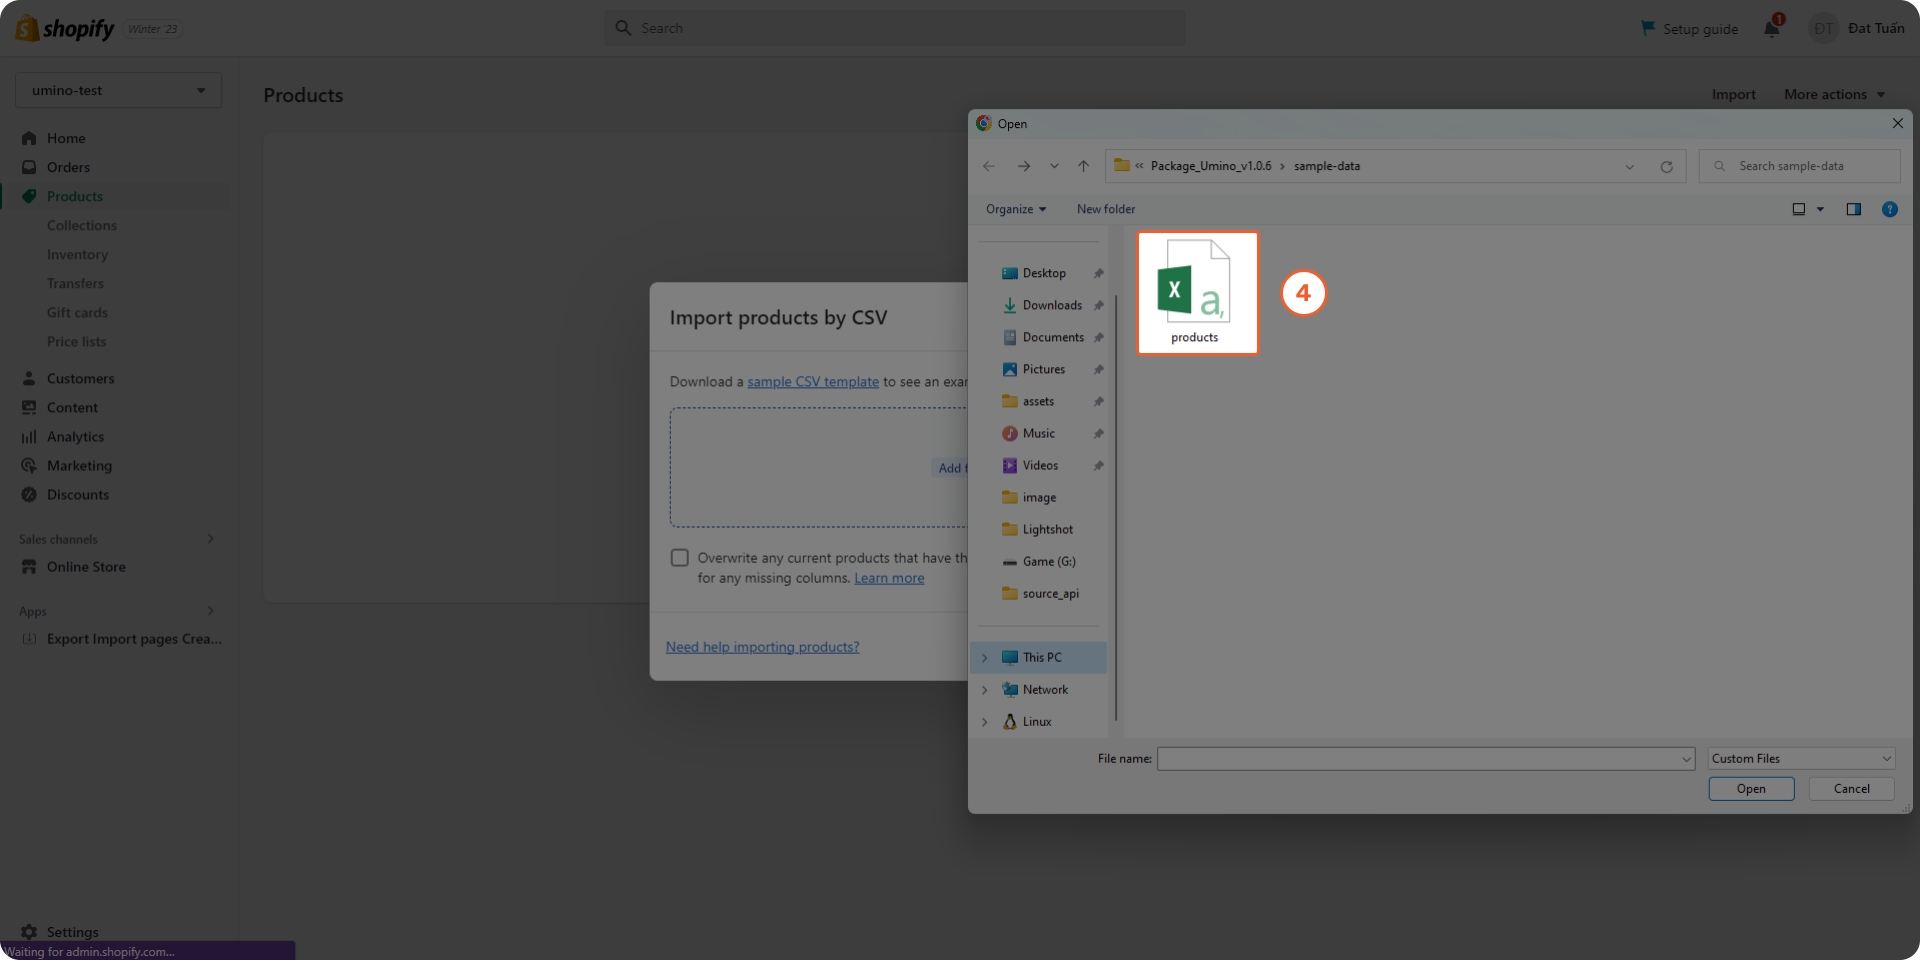Image resolution: width=1920 pixels, height=960 pixels.
Task: Open the file dialog help icon
Action: click(1889, 209)
